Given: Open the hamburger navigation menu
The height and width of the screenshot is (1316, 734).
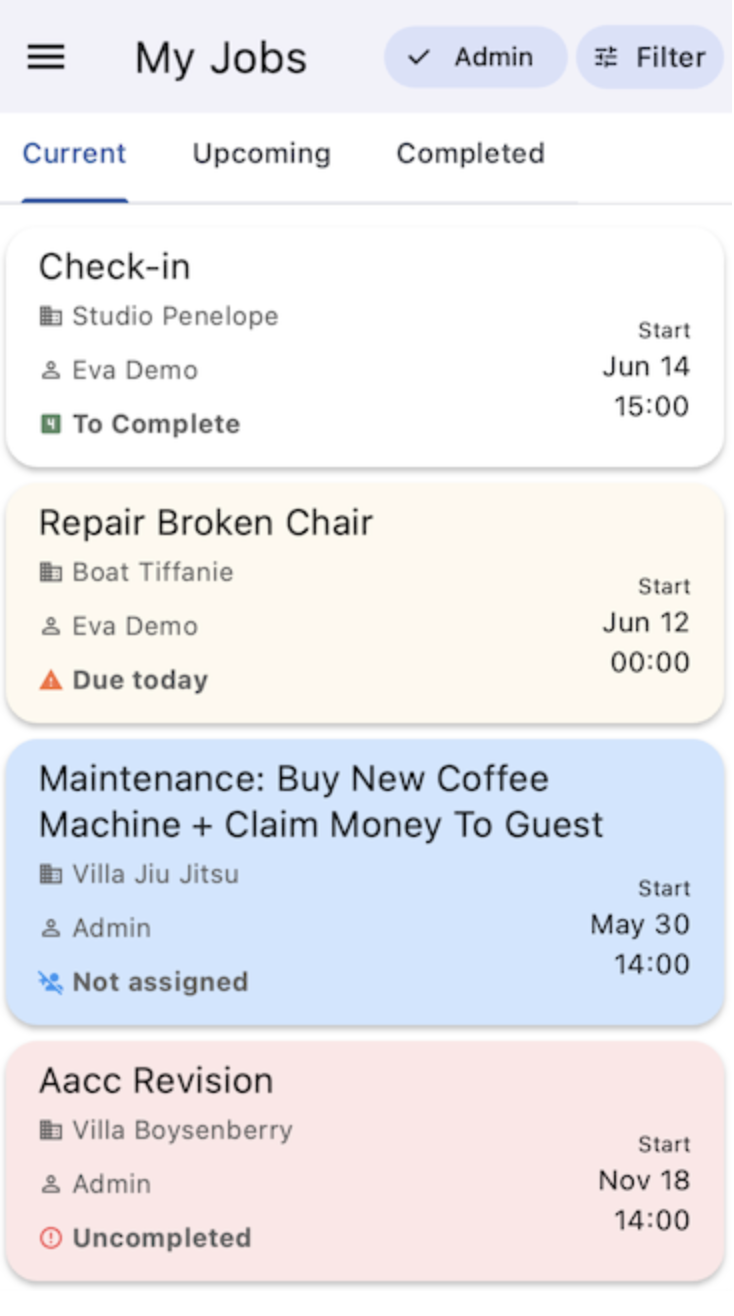Looking at the screenshot, I should pos(46,57).
